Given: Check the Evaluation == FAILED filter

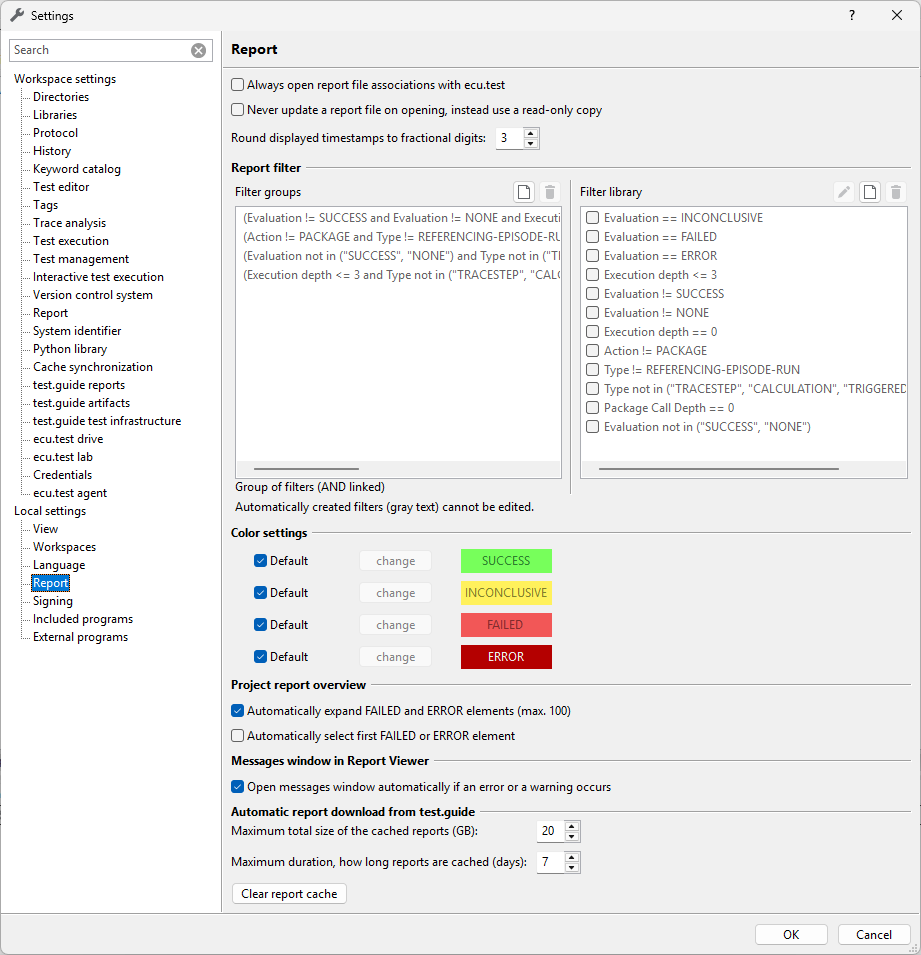Looking at the screenshot, I should tap(593, 236).
